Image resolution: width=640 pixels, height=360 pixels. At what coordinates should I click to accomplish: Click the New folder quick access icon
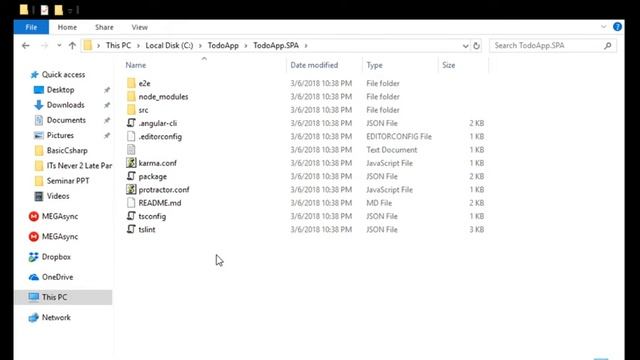click(x=59, y=10)
